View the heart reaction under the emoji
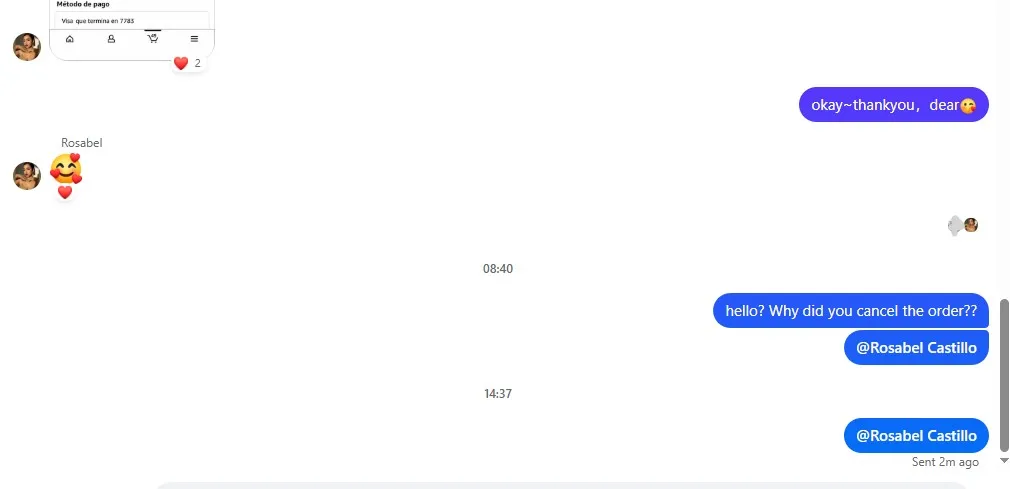 click(x=65, y=192)
